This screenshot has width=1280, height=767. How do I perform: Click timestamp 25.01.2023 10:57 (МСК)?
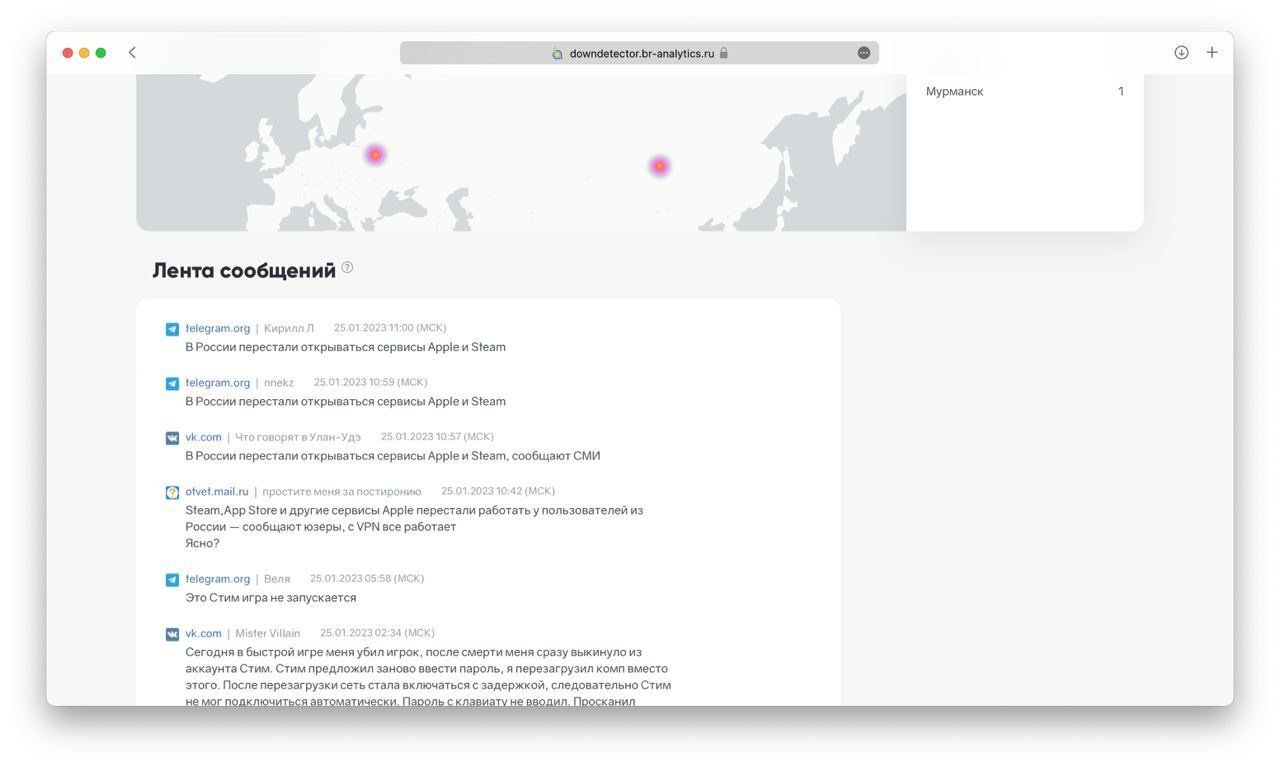point(437,436)
